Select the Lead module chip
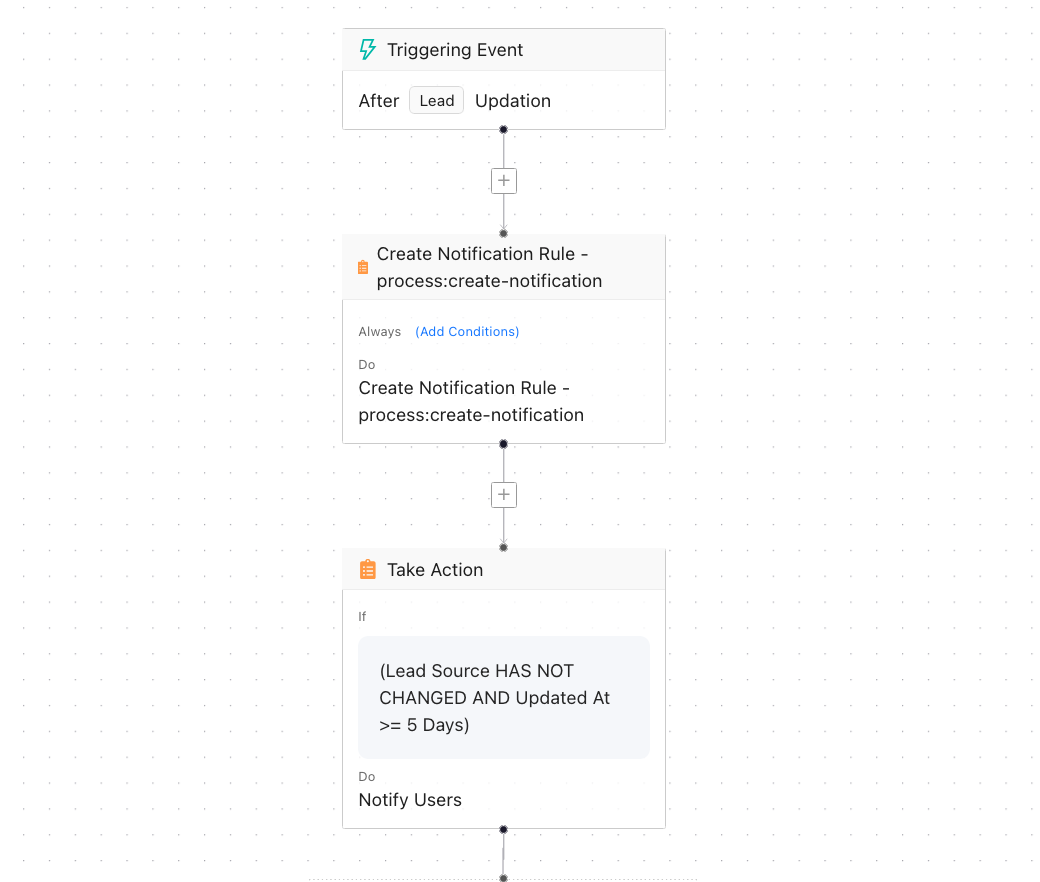The width and height of the screenshot is (1040, 882). tap(436, 100)
